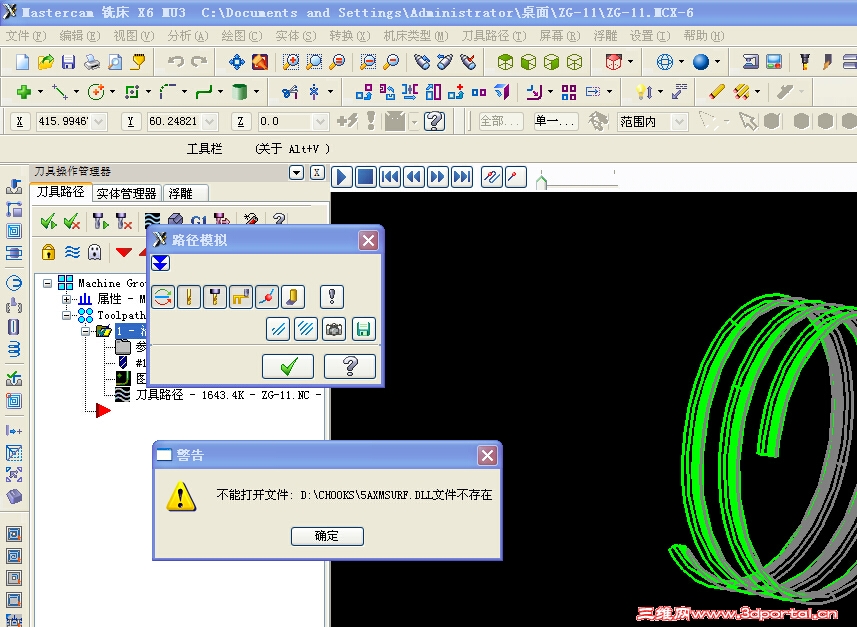Screen dimensions: 857x627
Task: Expand the 属性 tree node
Action: [x=64, y=299]
